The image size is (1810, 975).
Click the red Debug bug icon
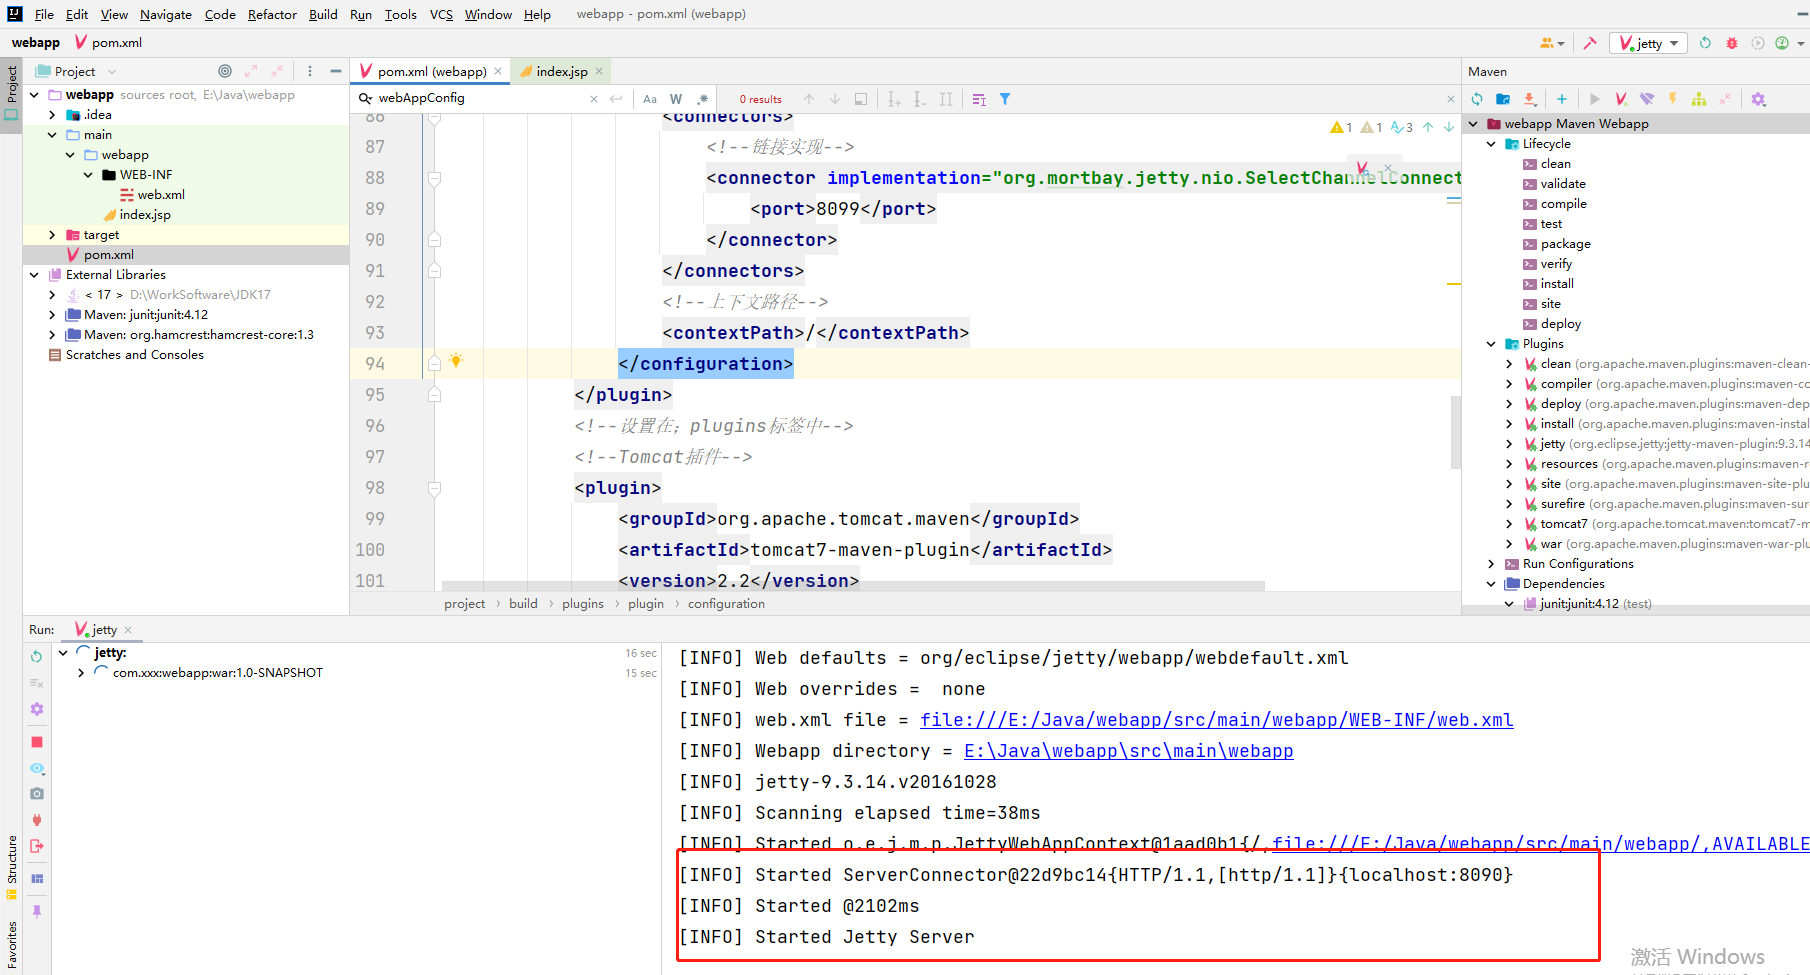[1732, 43]
